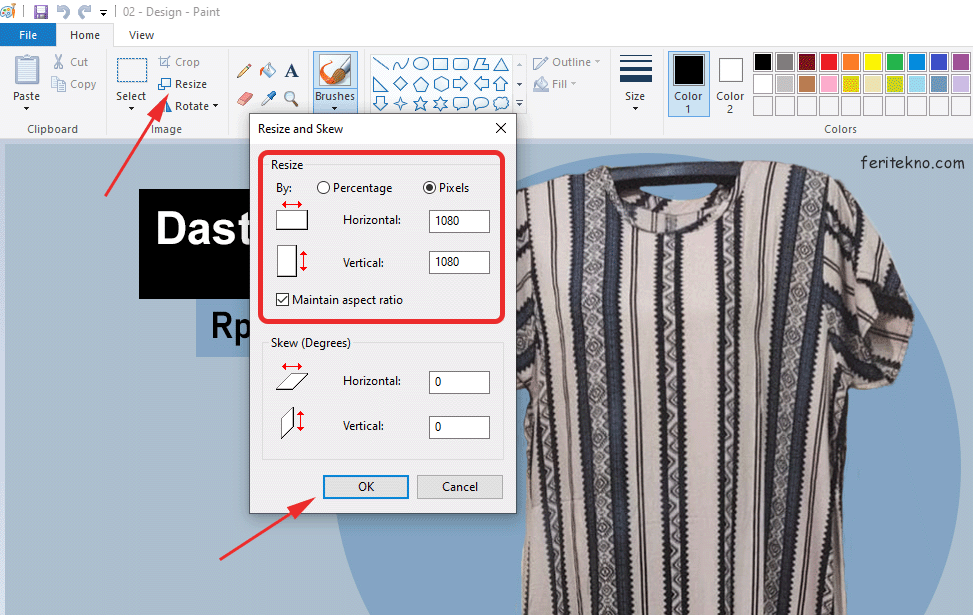Screen dimensions: 973x615
Task: Switch to the View ribbon tab
Action: 141,35
